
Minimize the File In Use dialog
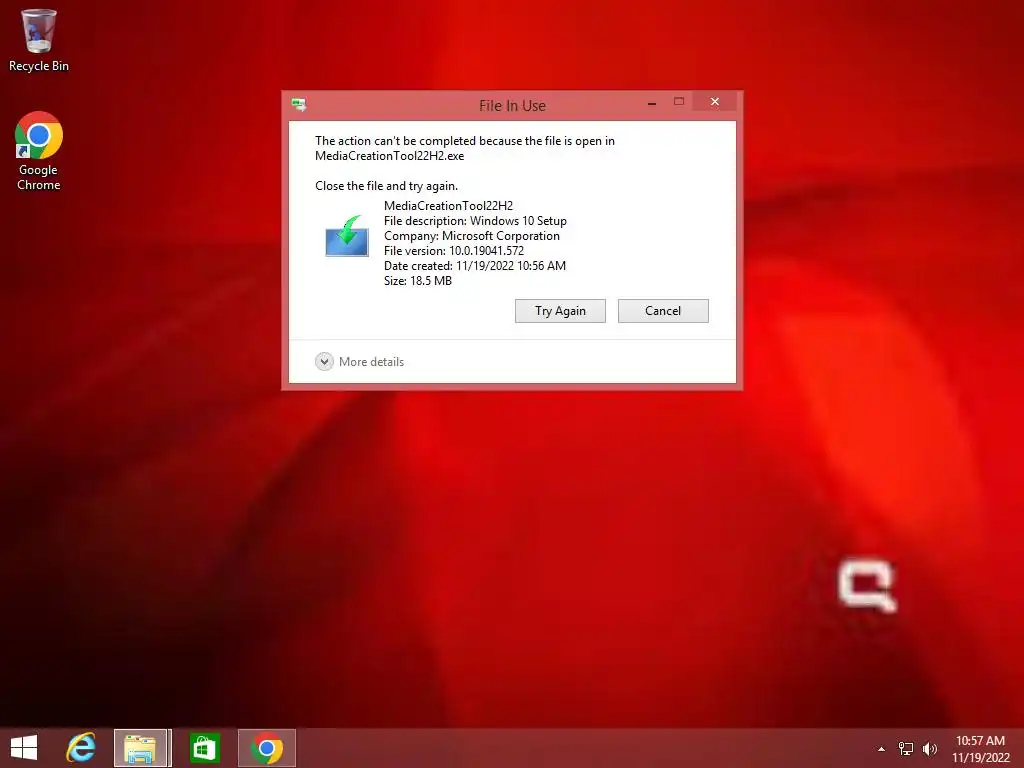652,103
